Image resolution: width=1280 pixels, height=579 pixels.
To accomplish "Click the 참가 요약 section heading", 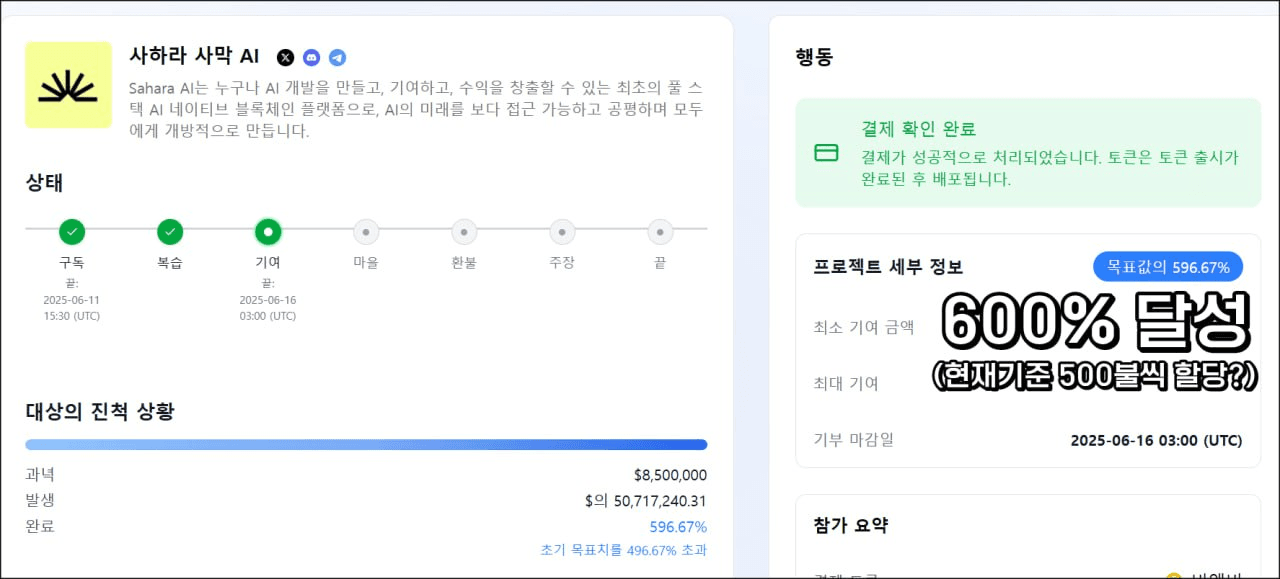I will tap(851, 525).
